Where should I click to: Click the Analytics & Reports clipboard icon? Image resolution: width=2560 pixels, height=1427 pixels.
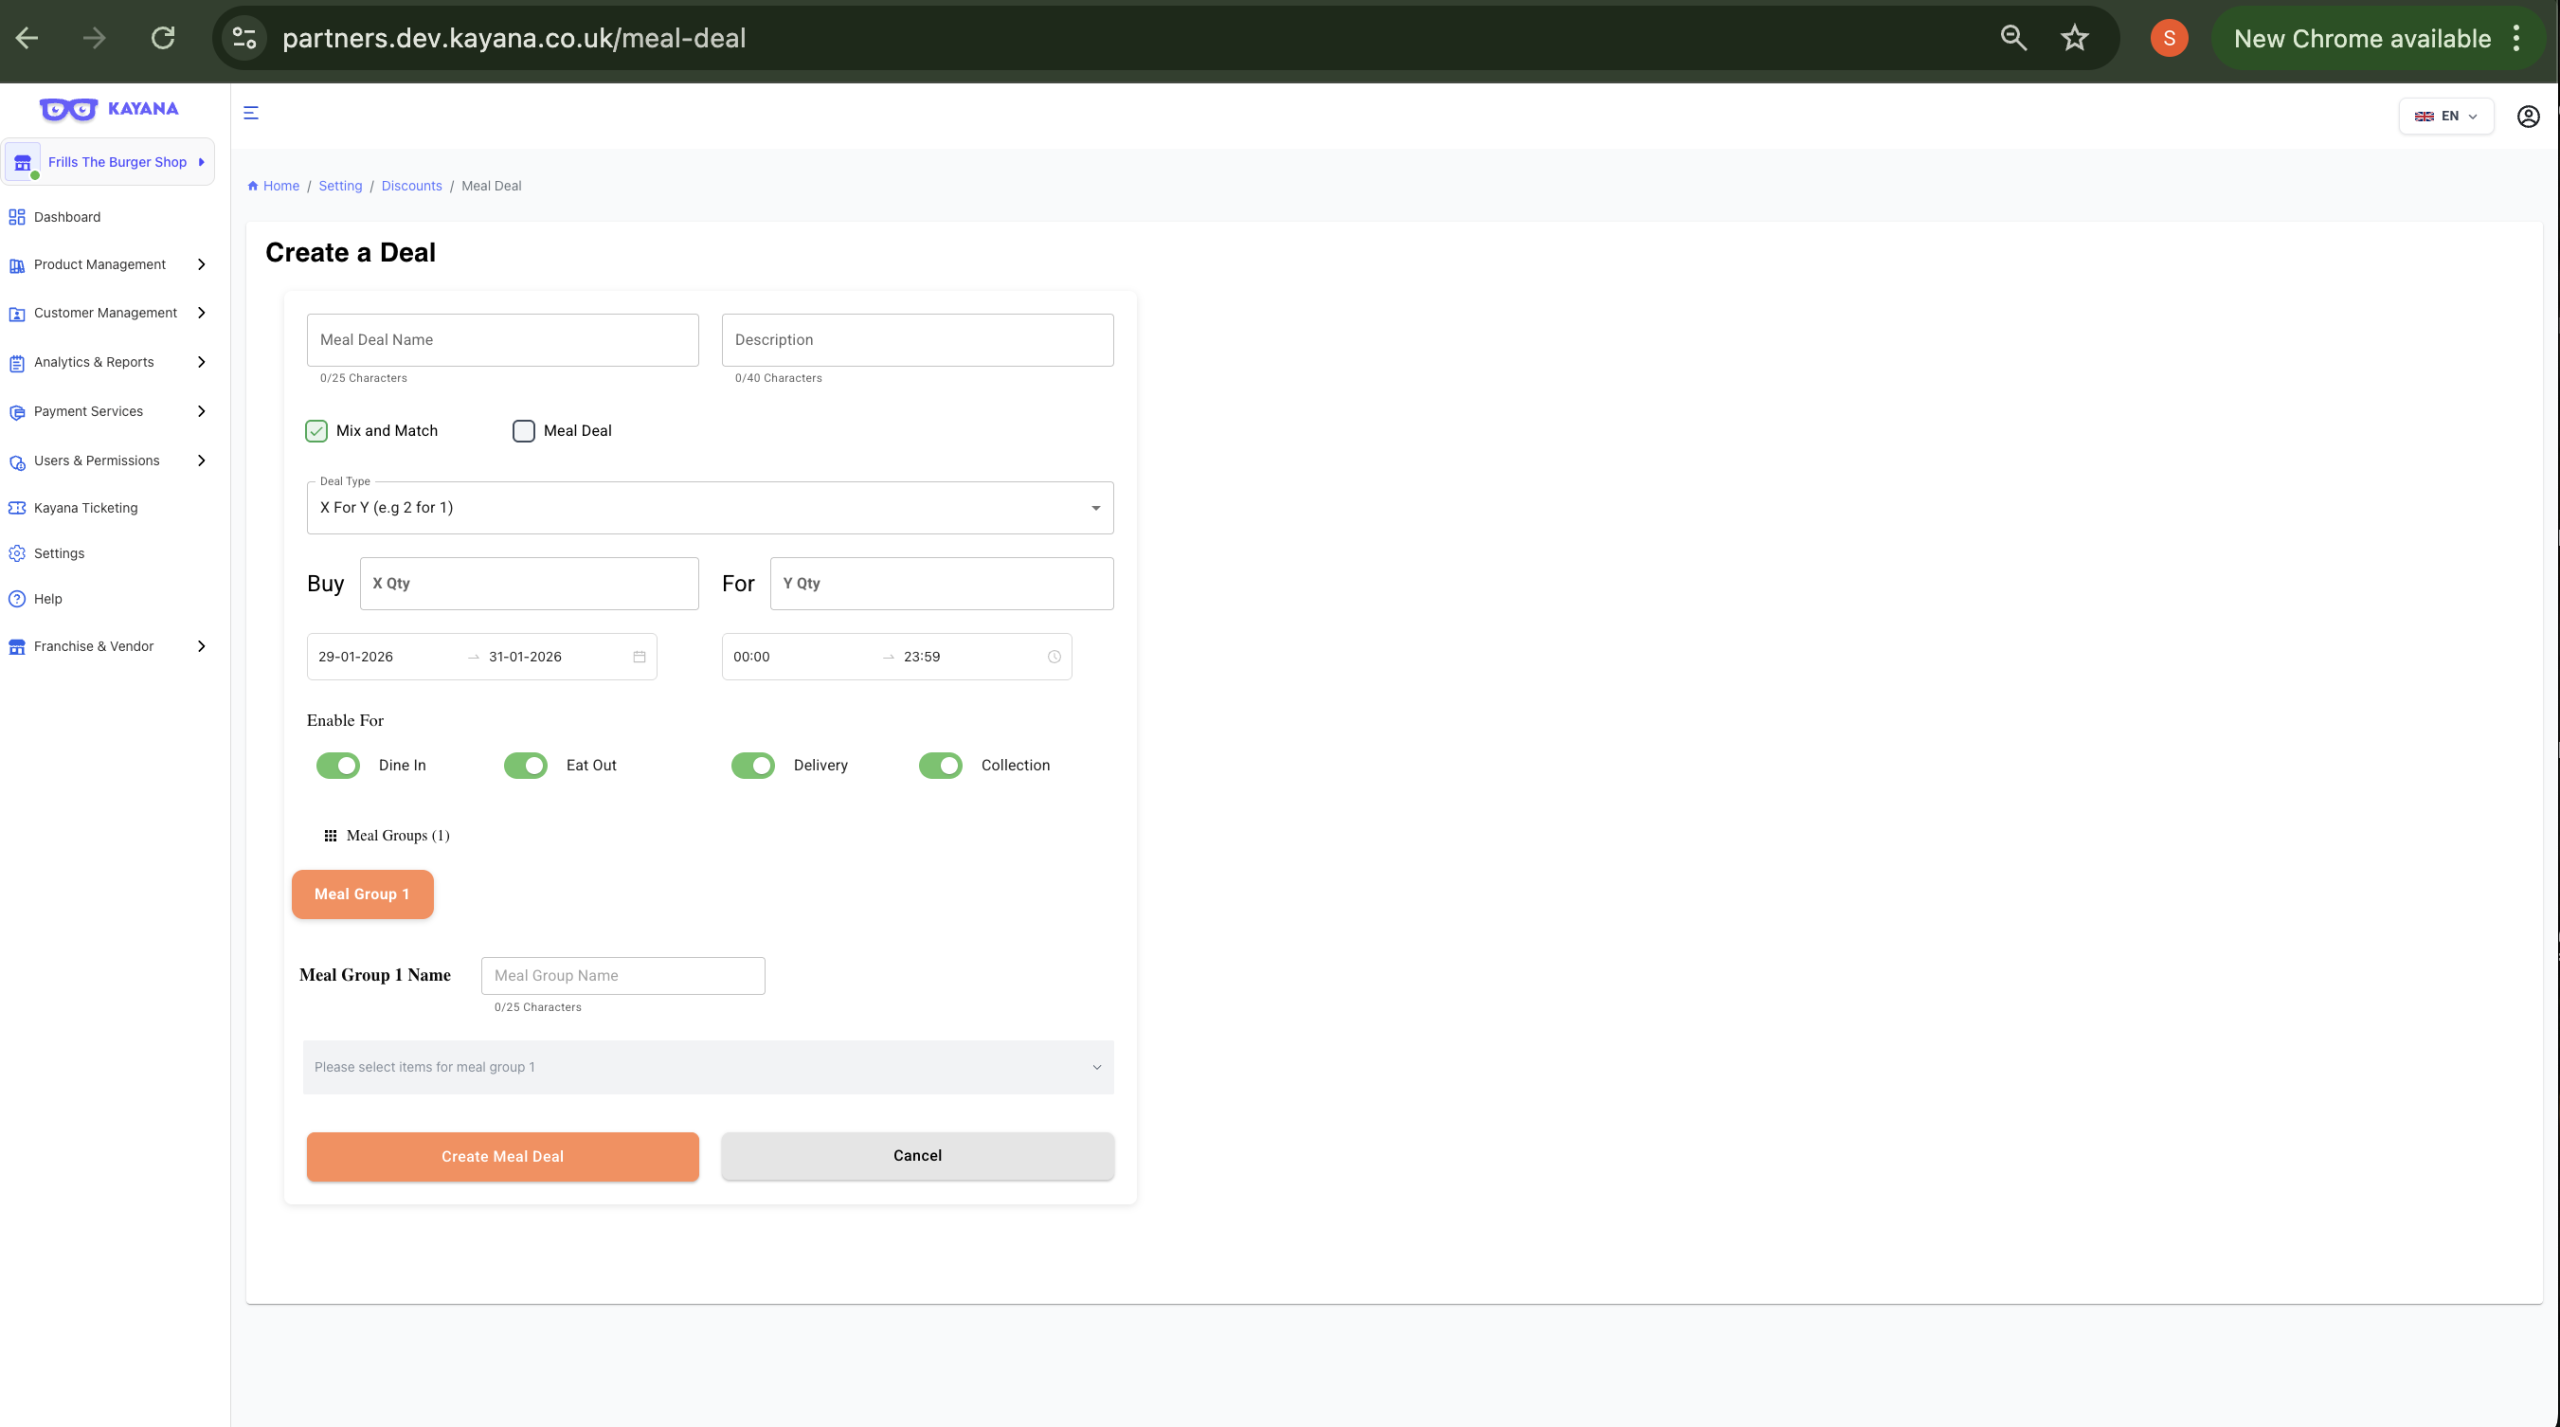coord(17,363)
